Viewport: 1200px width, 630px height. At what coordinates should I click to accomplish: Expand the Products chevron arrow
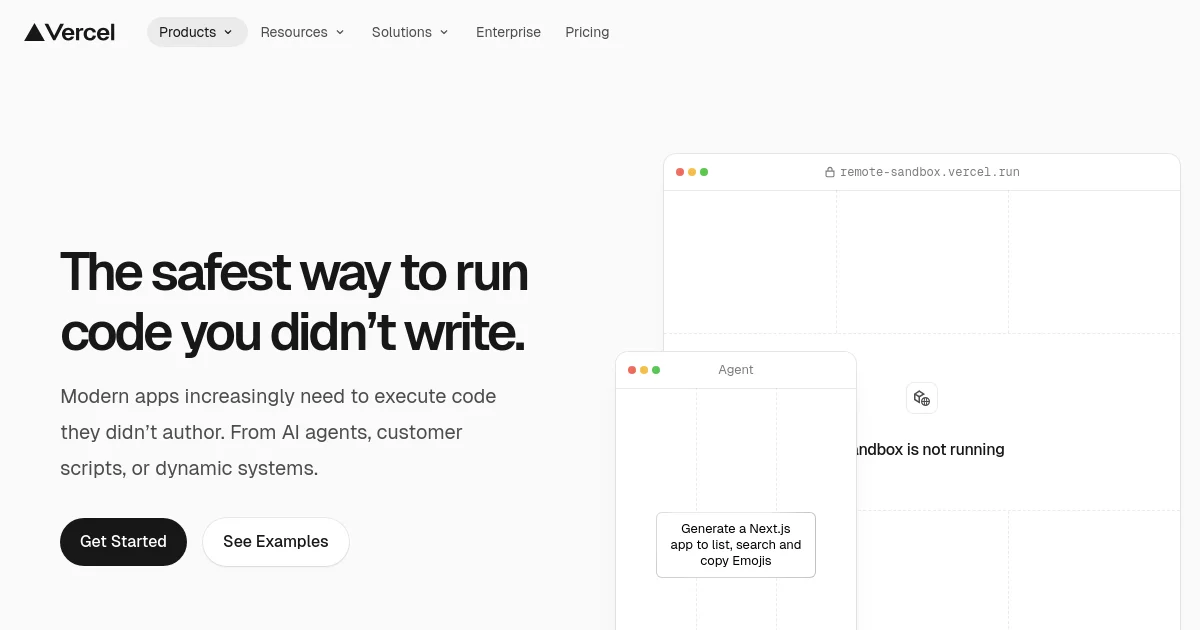click(228, 32)
